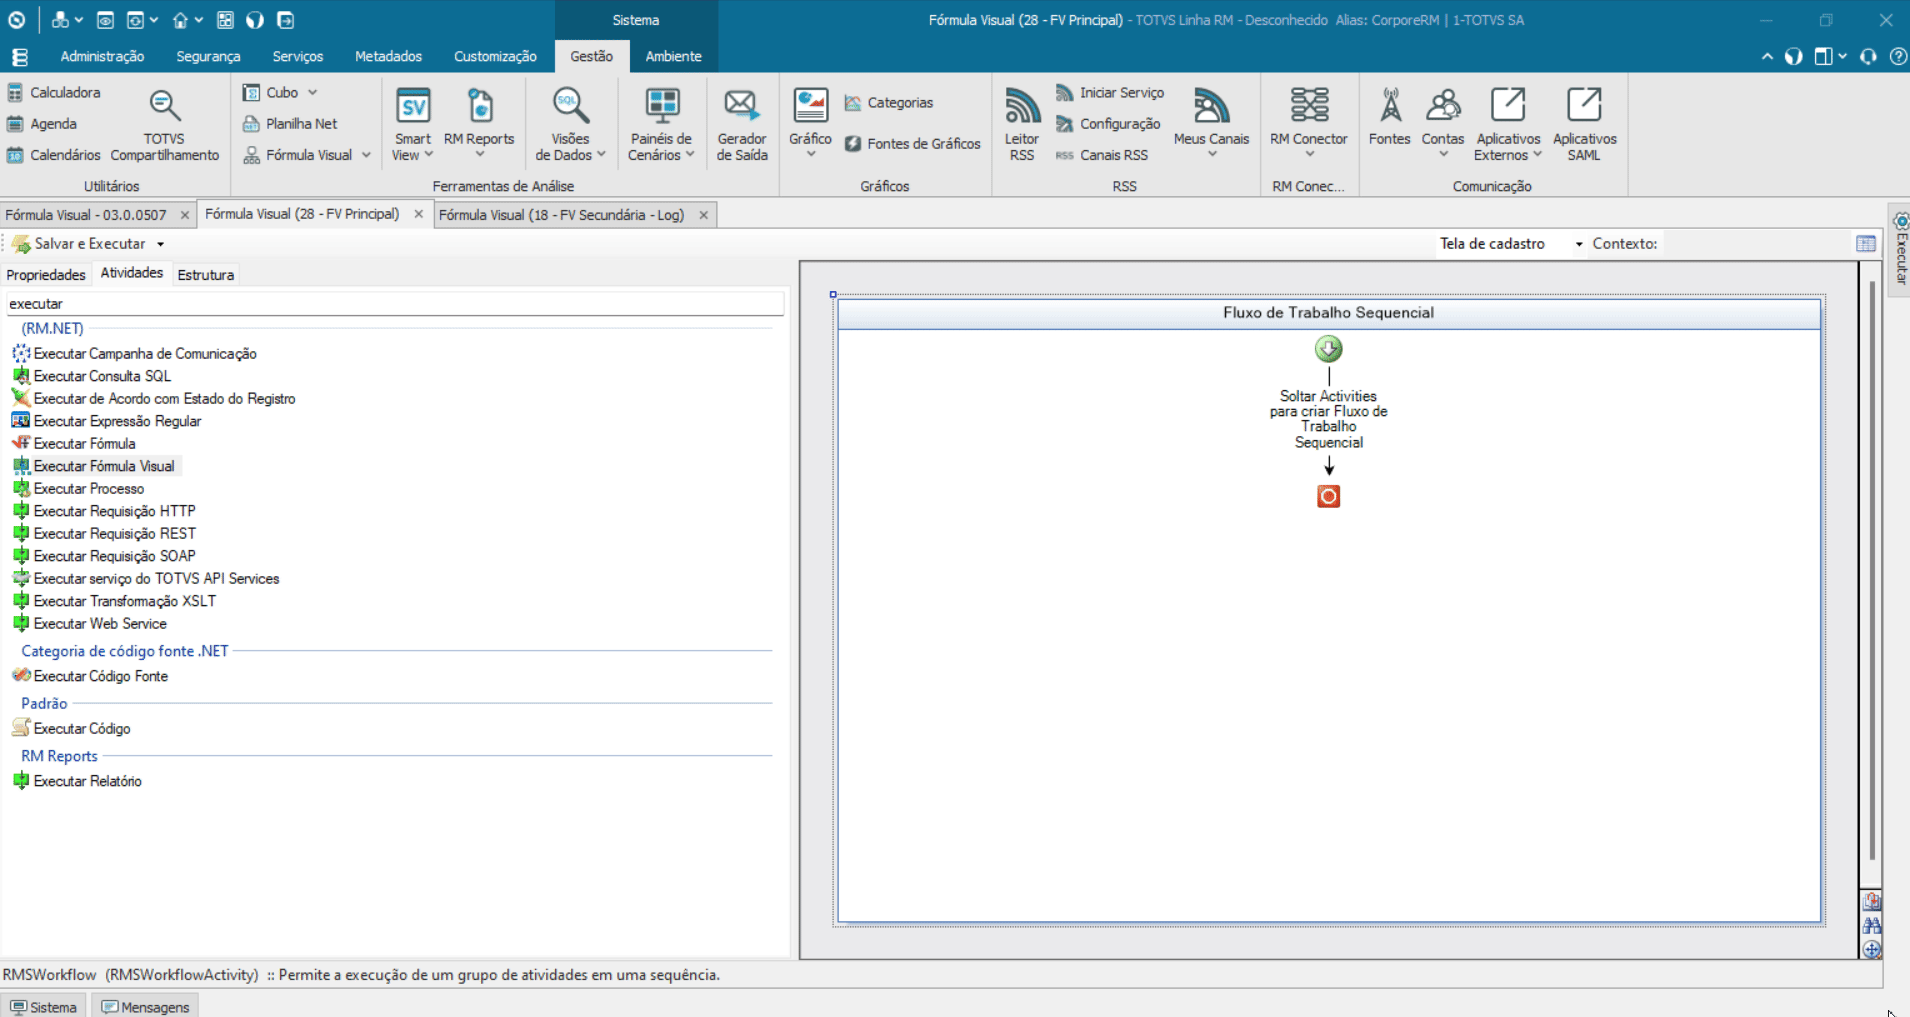
Task: Click the application menu hamburger icon
Action: click(x=20, y=57)
